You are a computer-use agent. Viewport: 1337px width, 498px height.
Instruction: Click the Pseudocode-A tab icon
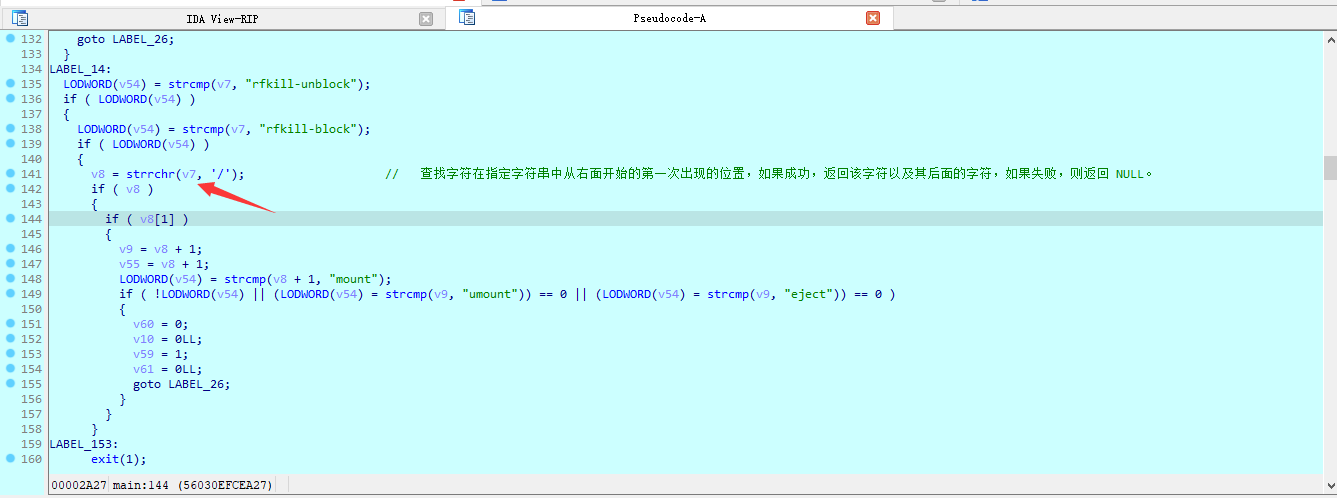click(467, 17)
